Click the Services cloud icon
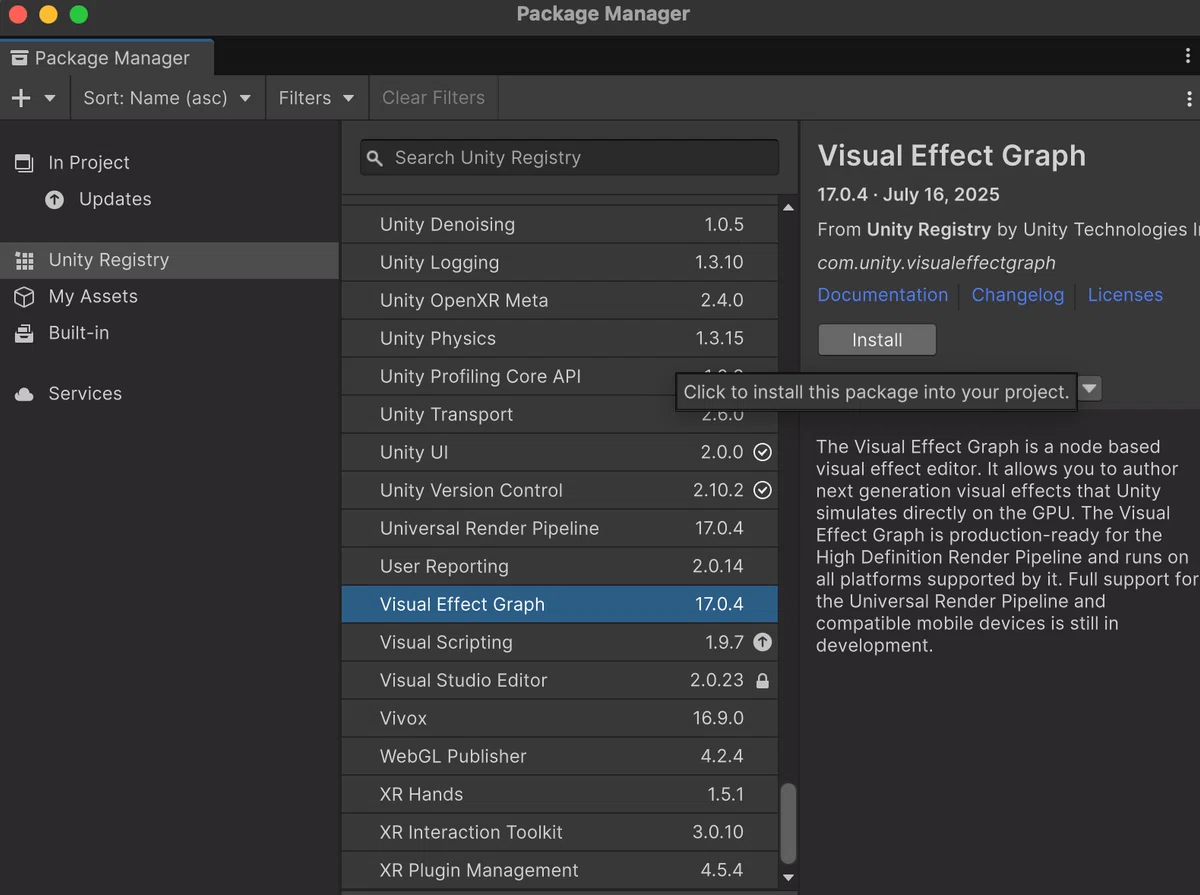Screen dimensions: 1200x895 [x=24, y=394]
